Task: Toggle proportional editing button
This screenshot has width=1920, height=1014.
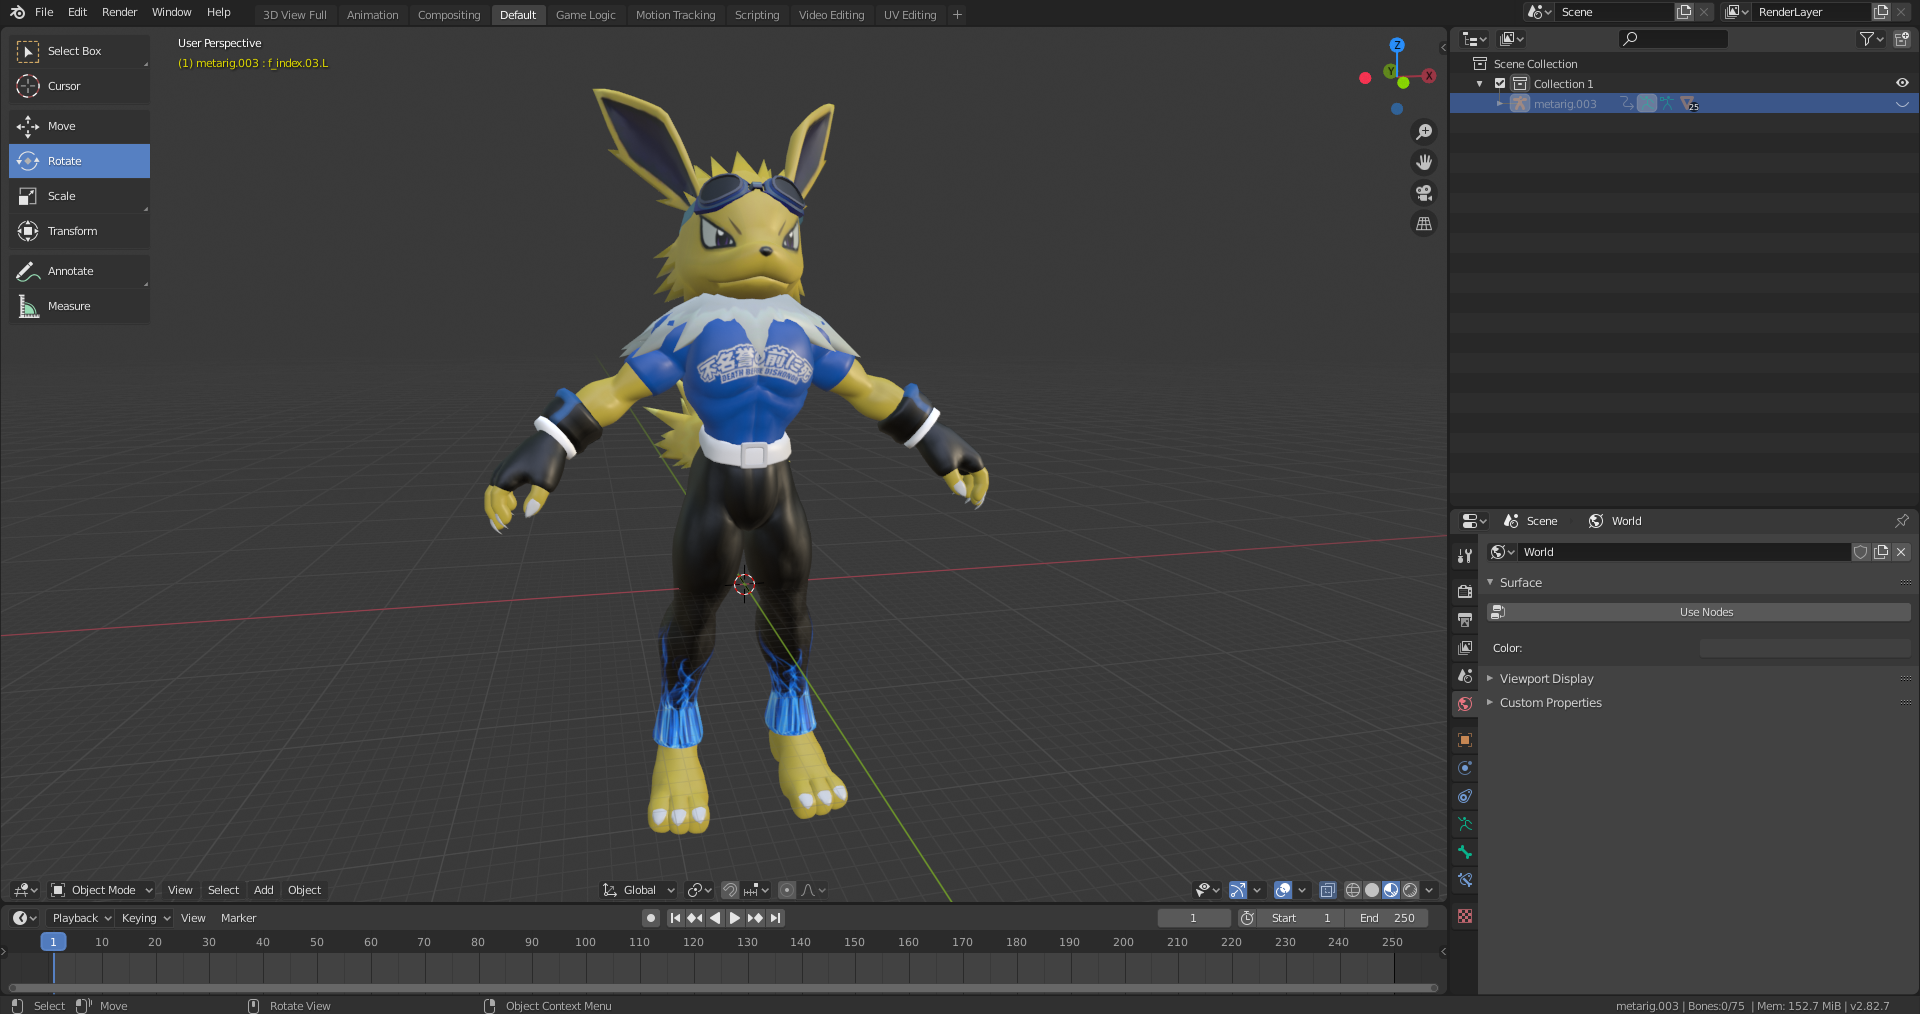Action: pyautogui.click(x=787, y=890)
